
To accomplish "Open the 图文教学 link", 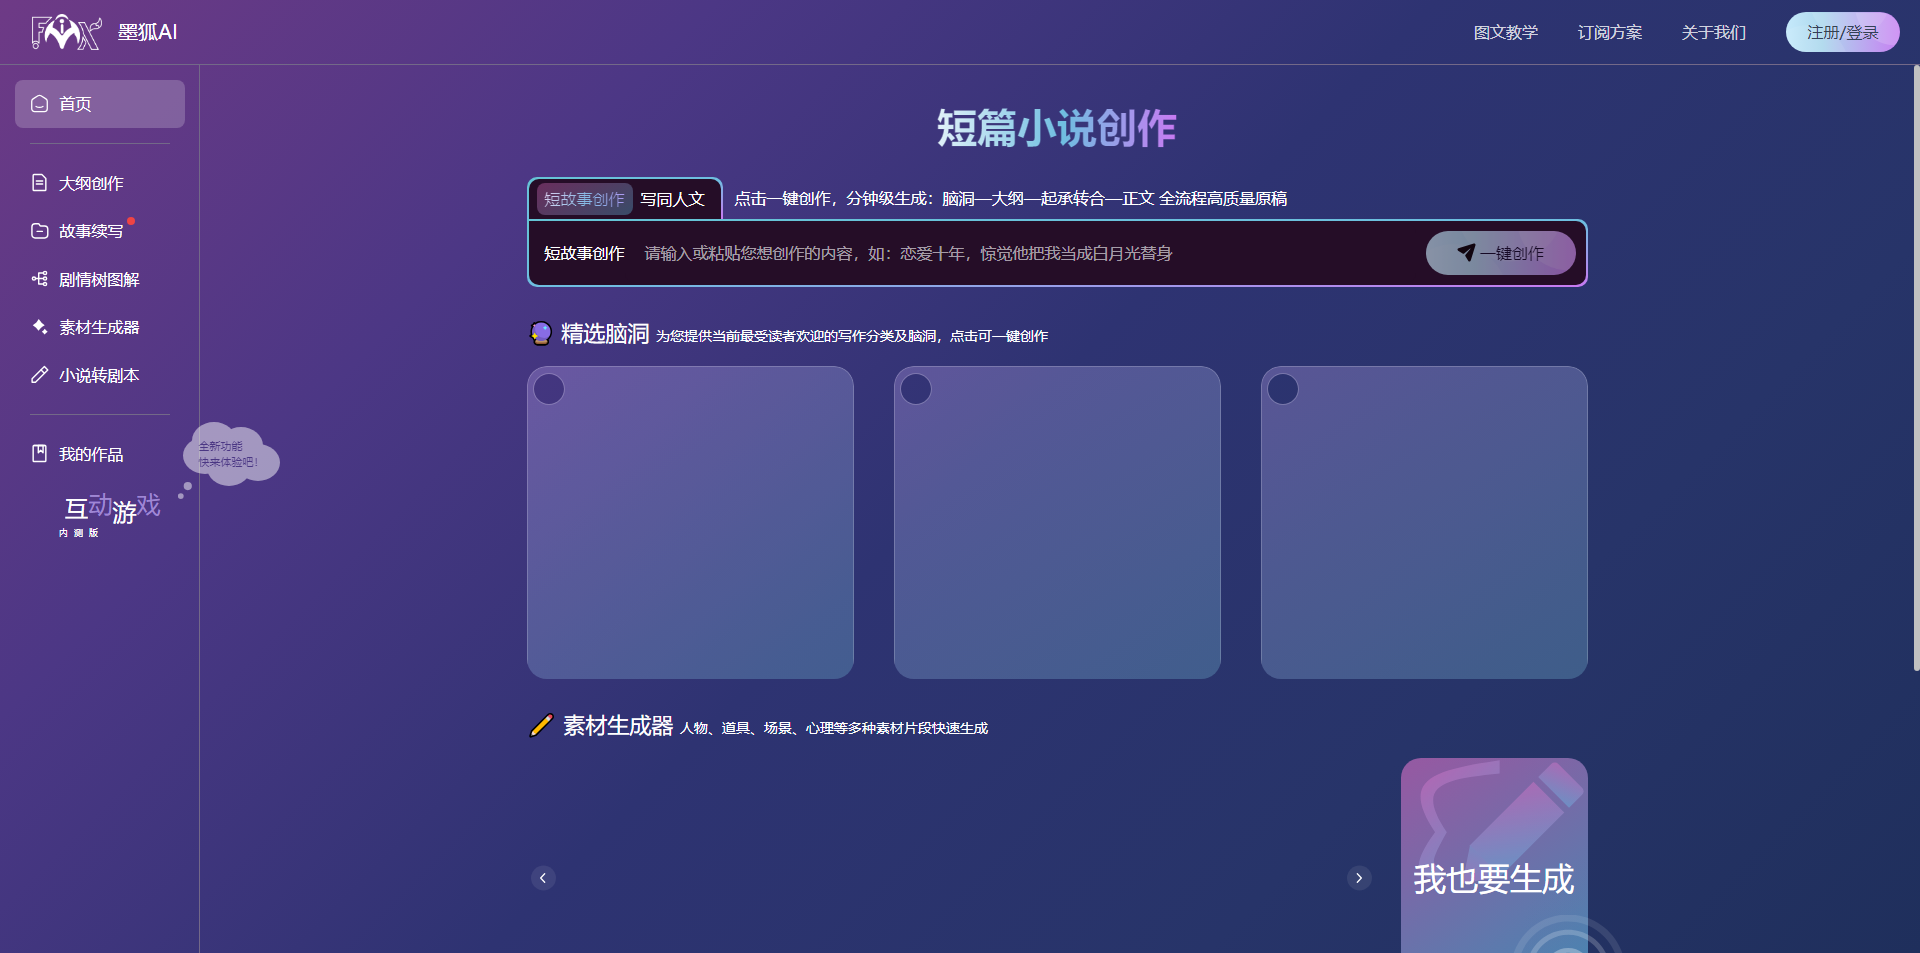I will (x=1506, y=33).
